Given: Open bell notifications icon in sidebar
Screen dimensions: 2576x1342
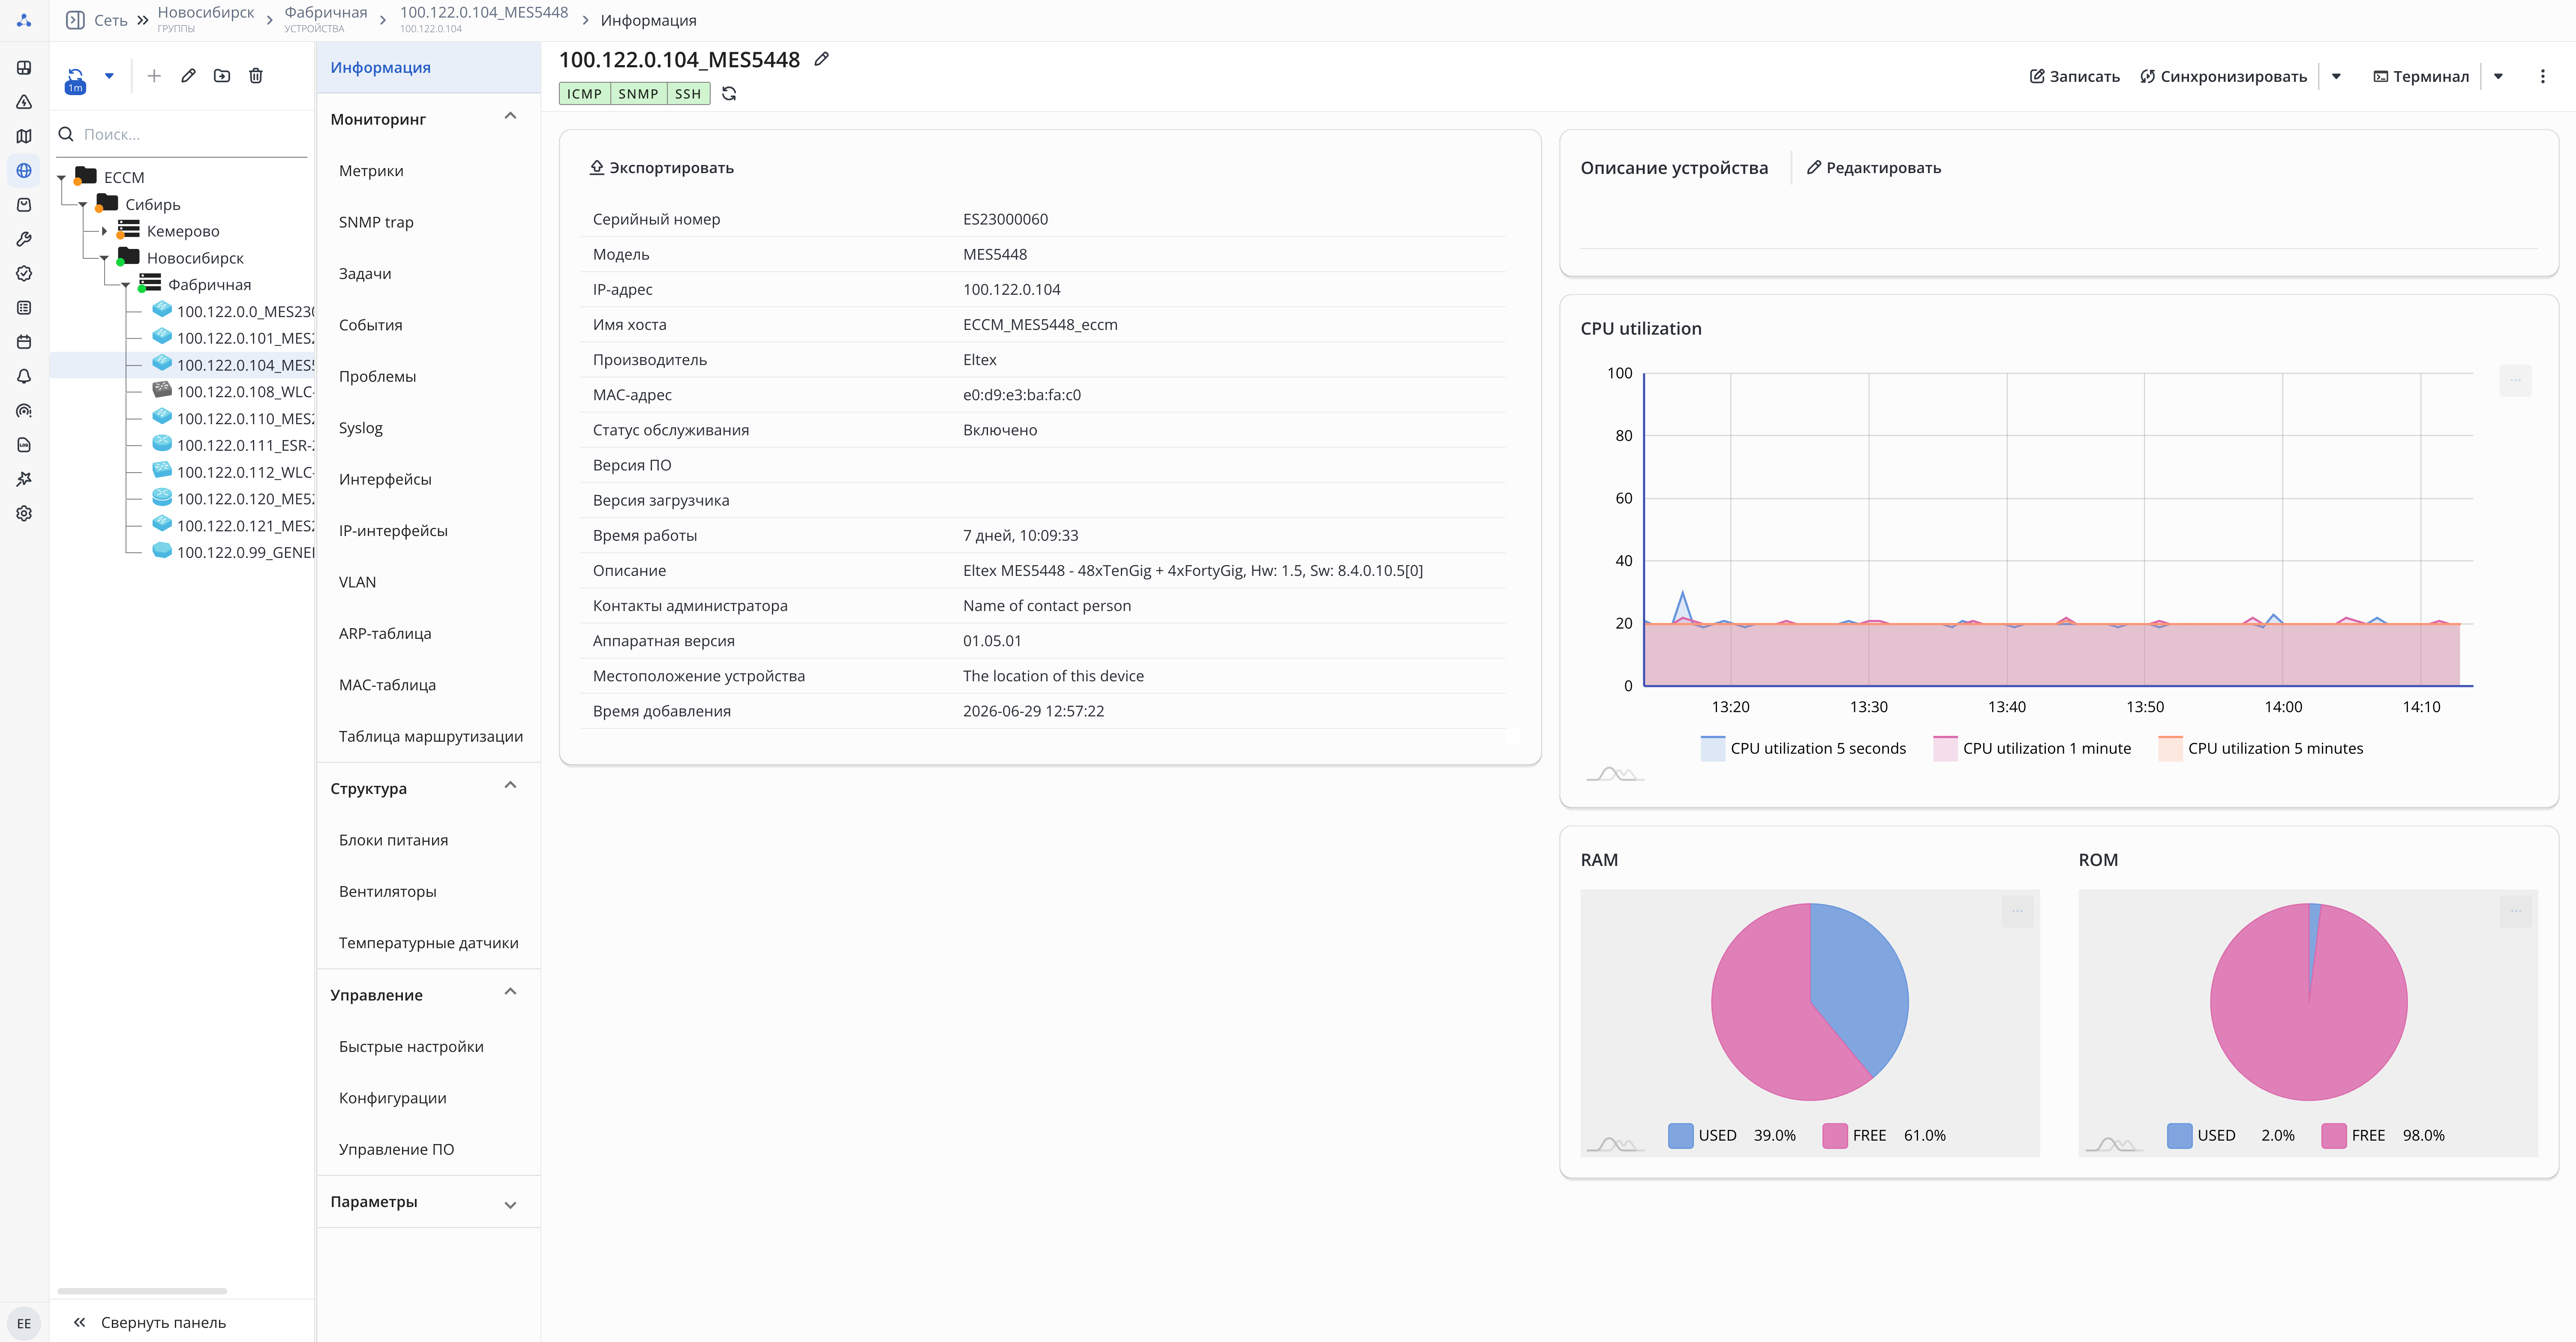Looking at the screenshot, I should [x=24, y=376].
